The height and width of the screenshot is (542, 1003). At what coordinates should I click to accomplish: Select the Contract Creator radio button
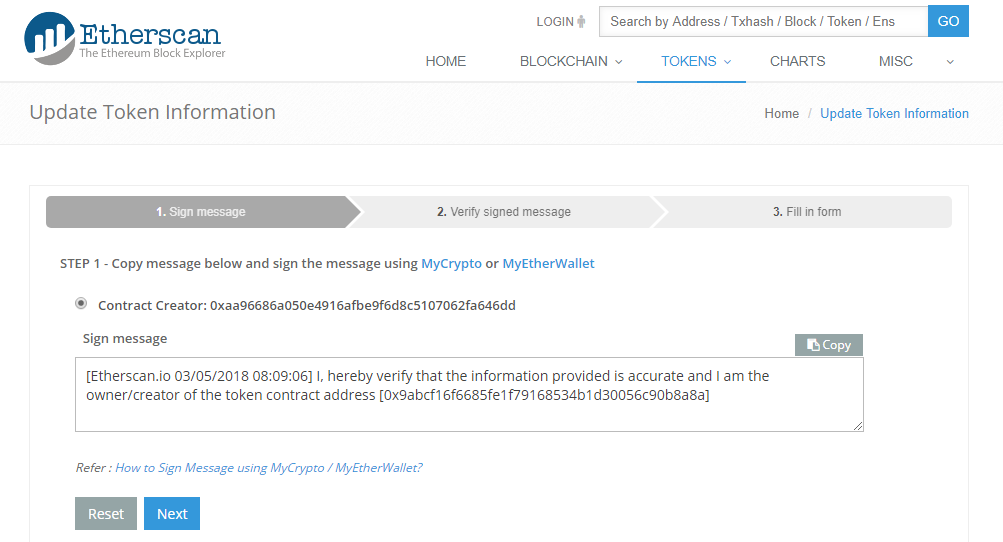pyautogui.click(x=81, y=303)
